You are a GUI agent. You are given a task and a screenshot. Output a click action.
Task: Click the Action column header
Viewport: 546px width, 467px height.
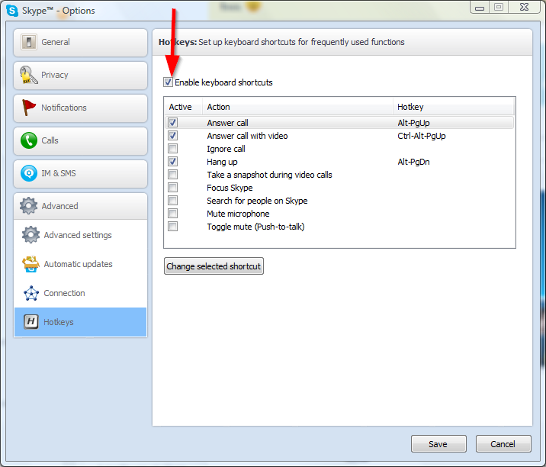(x=298, y=107)
